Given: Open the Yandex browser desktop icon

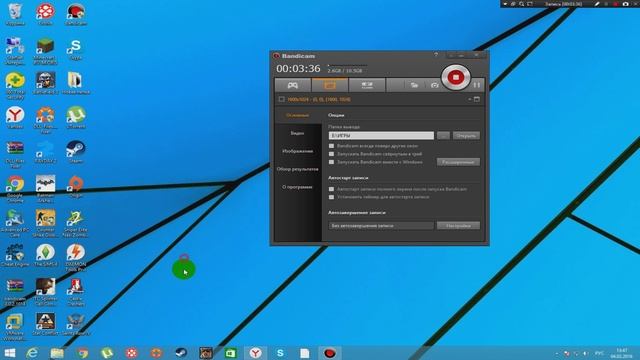Looking at the screenshot, I should click(15, 118).
